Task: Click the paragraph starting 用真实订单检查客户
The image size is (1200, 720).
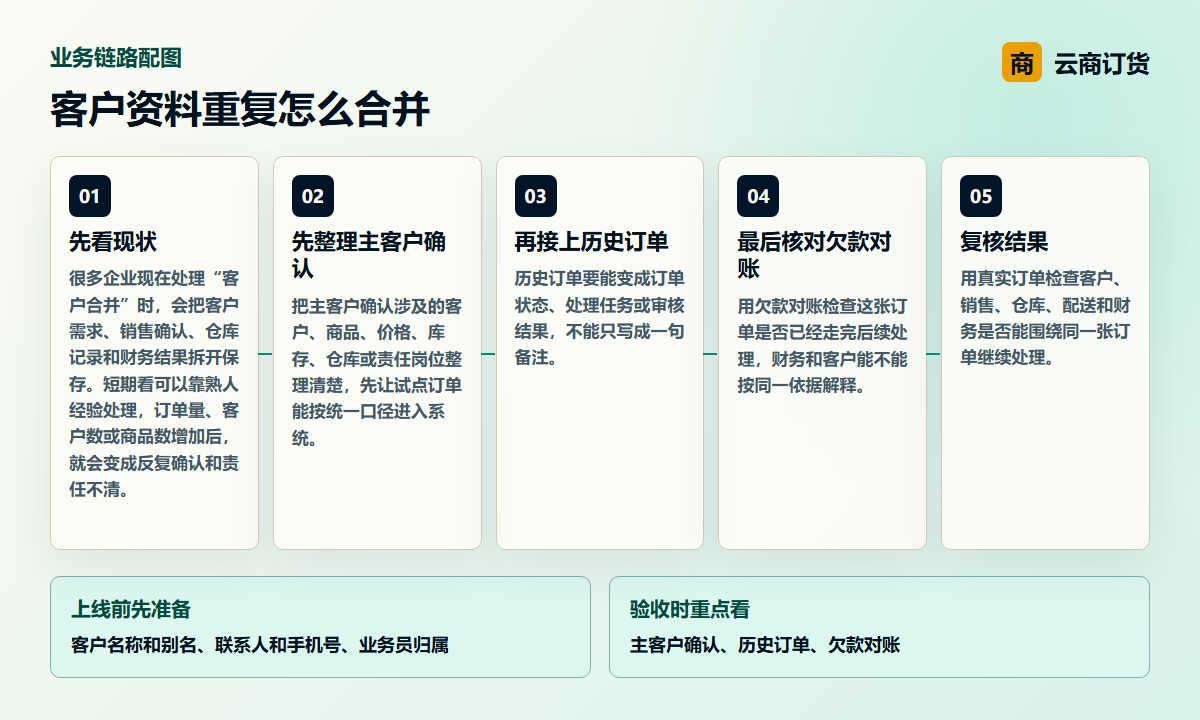Action: coord(1045,318)
